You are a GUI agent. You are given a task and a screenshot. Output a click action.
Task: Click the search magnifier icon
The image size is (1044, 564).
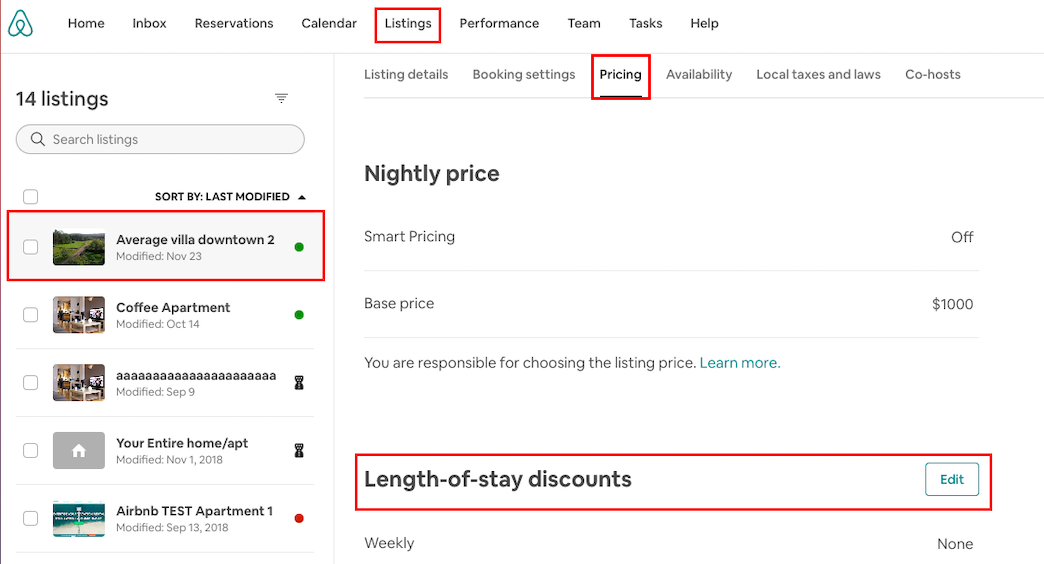38,139
